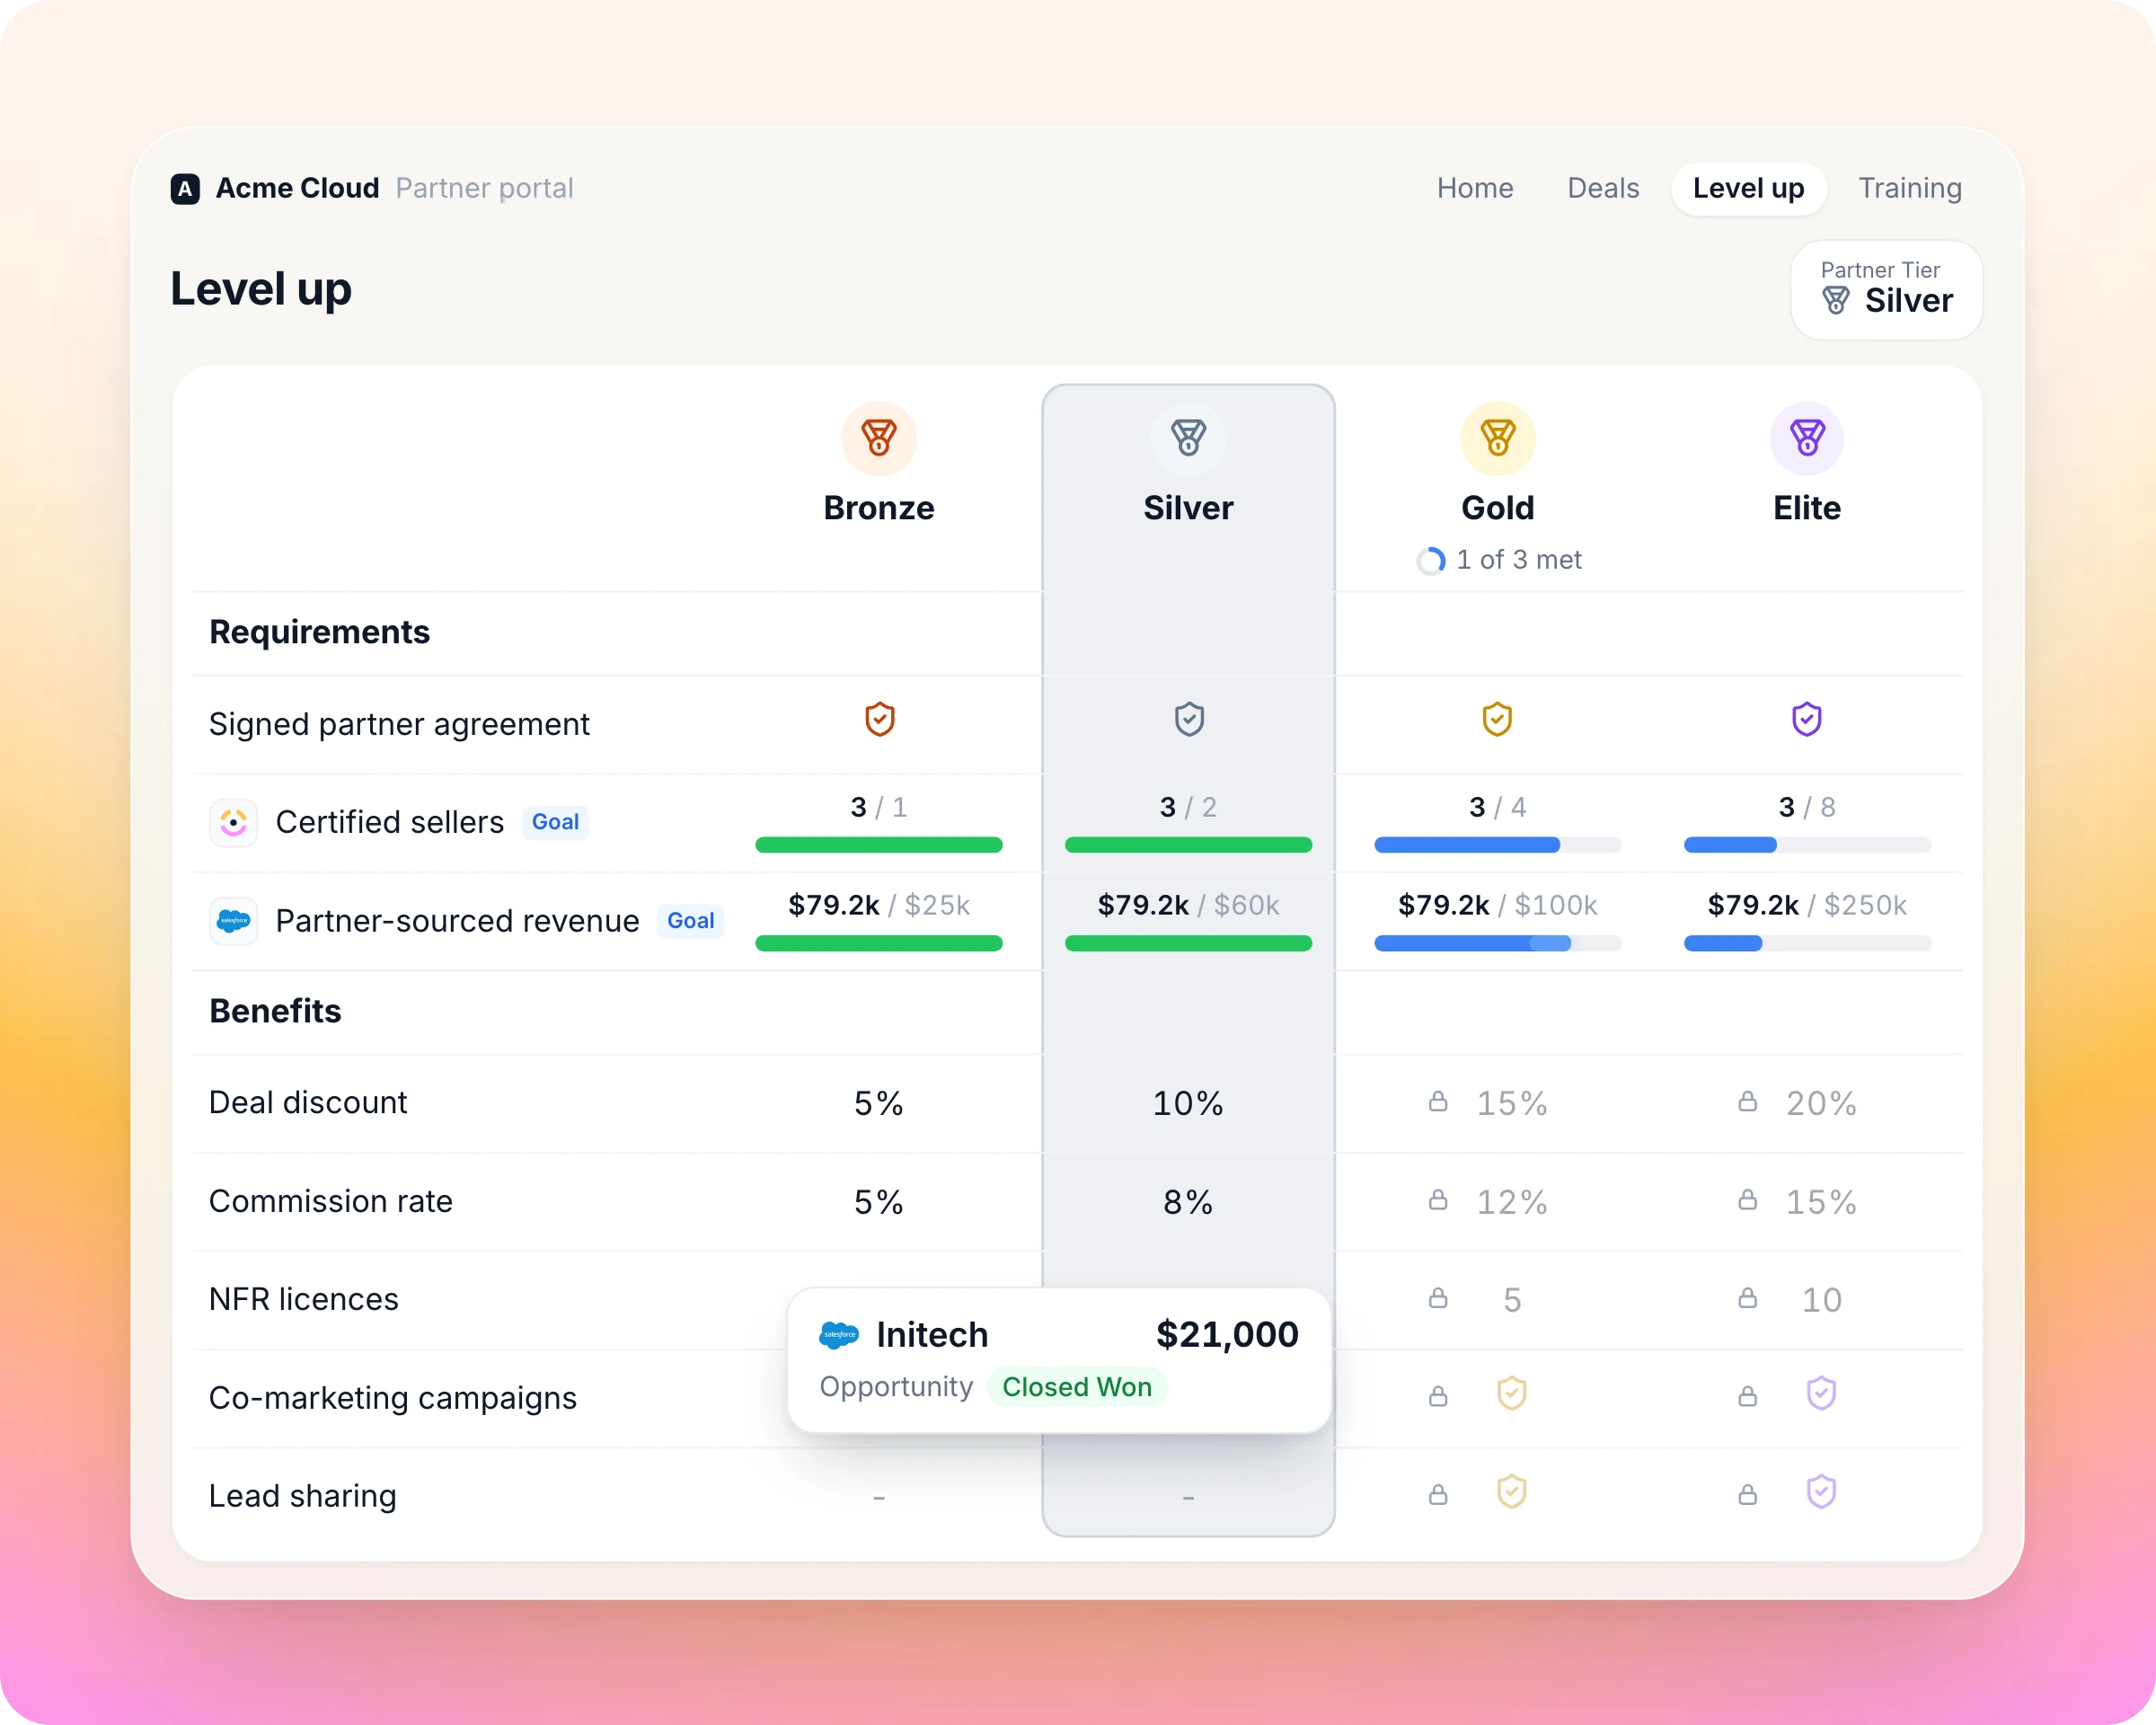Click the Salesforce icon beside Partner-sourced revenue
This screenshot has width=2156, height=1725.
(x=233, y=920)
